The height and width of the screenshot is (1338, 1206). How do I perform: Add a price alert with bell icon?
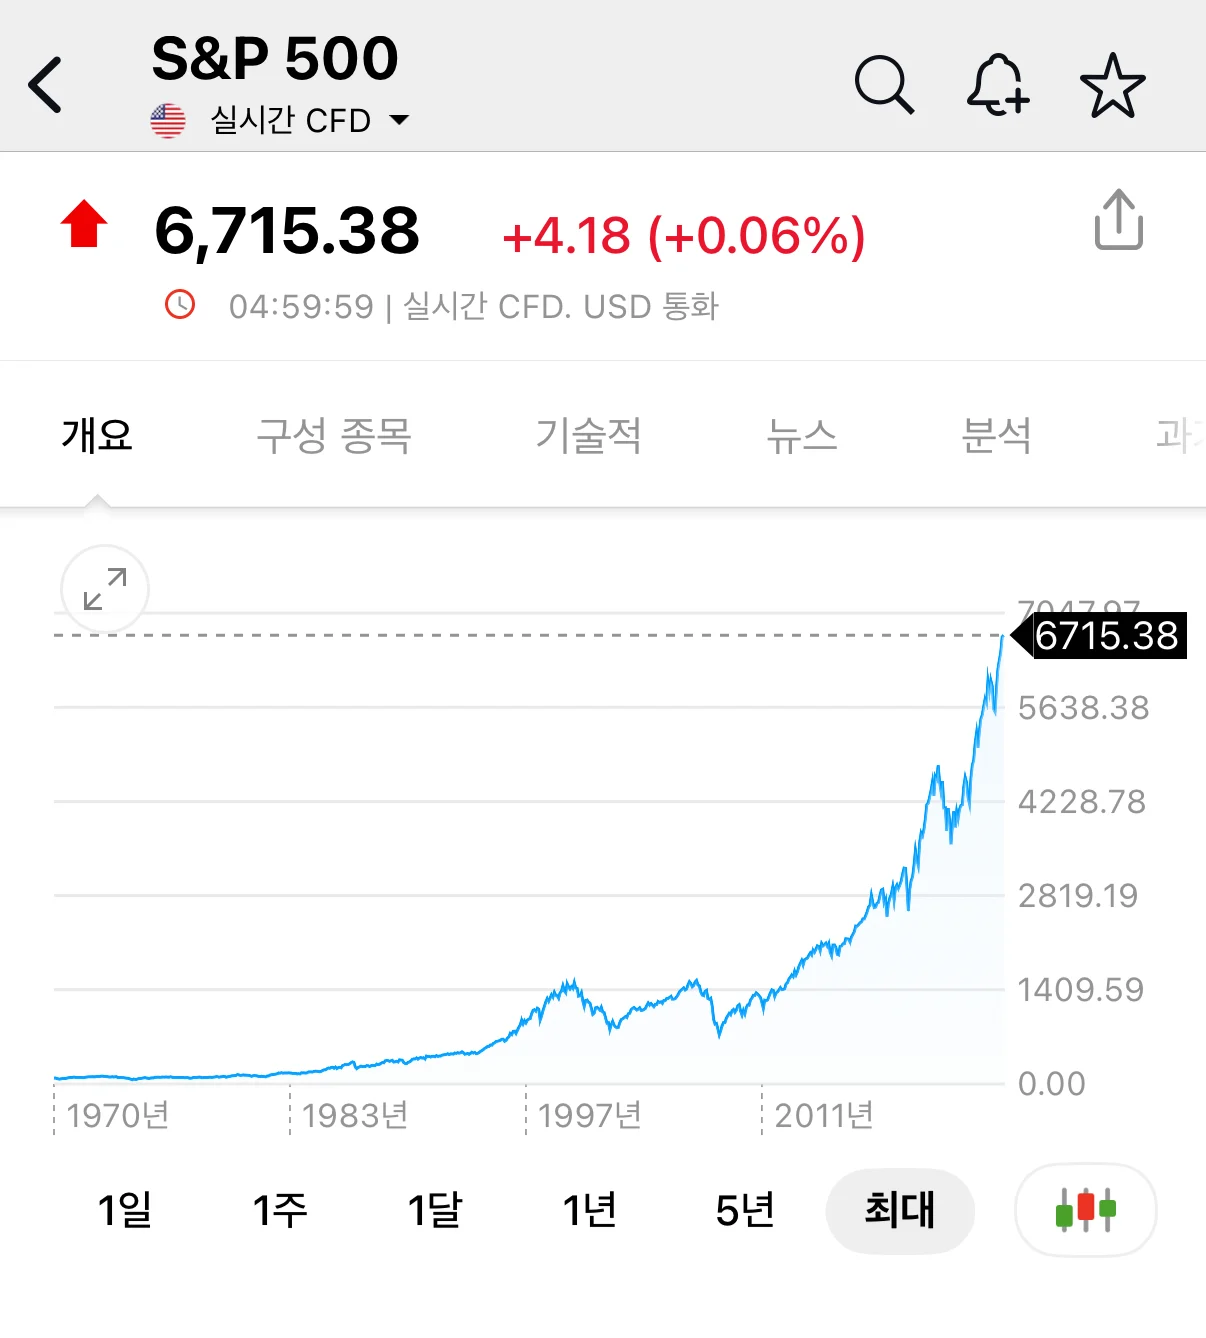coord(997,85)
